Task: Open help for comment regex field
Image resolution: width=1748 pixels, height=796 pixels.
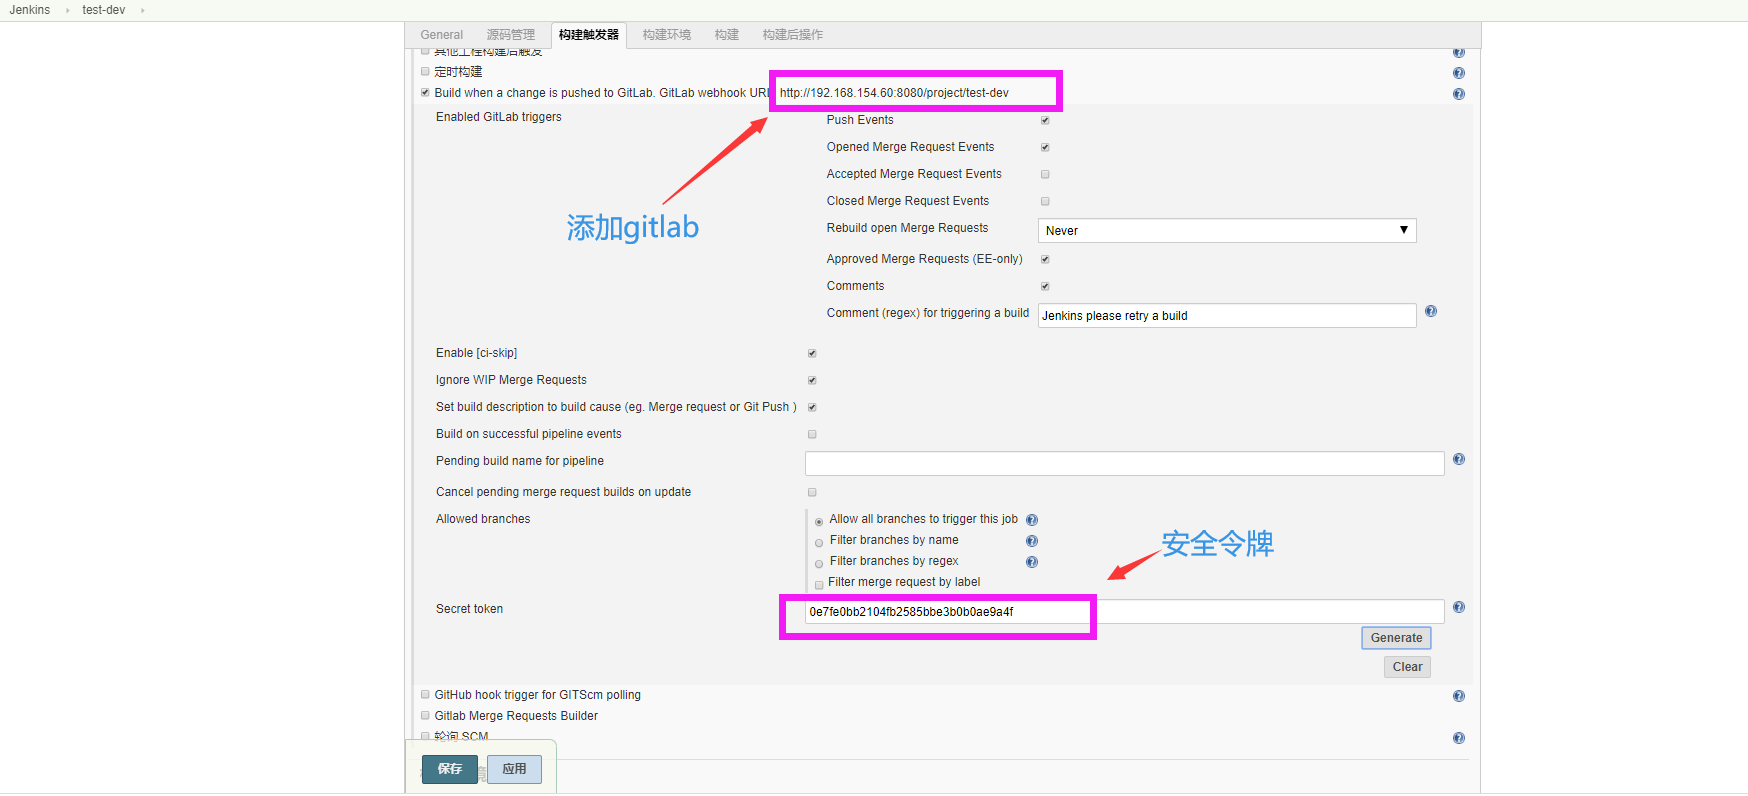Action: pyautogui.click(x=1431, y=311)
